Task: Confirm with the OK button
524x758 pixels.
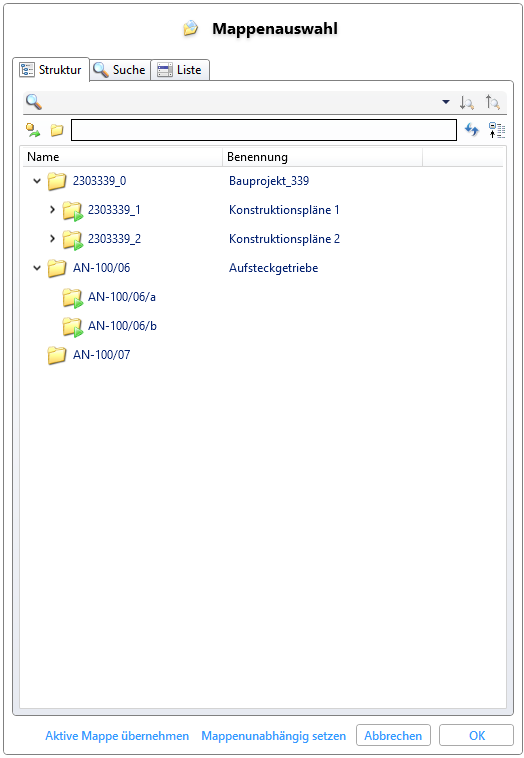Action: pos(476,735)
